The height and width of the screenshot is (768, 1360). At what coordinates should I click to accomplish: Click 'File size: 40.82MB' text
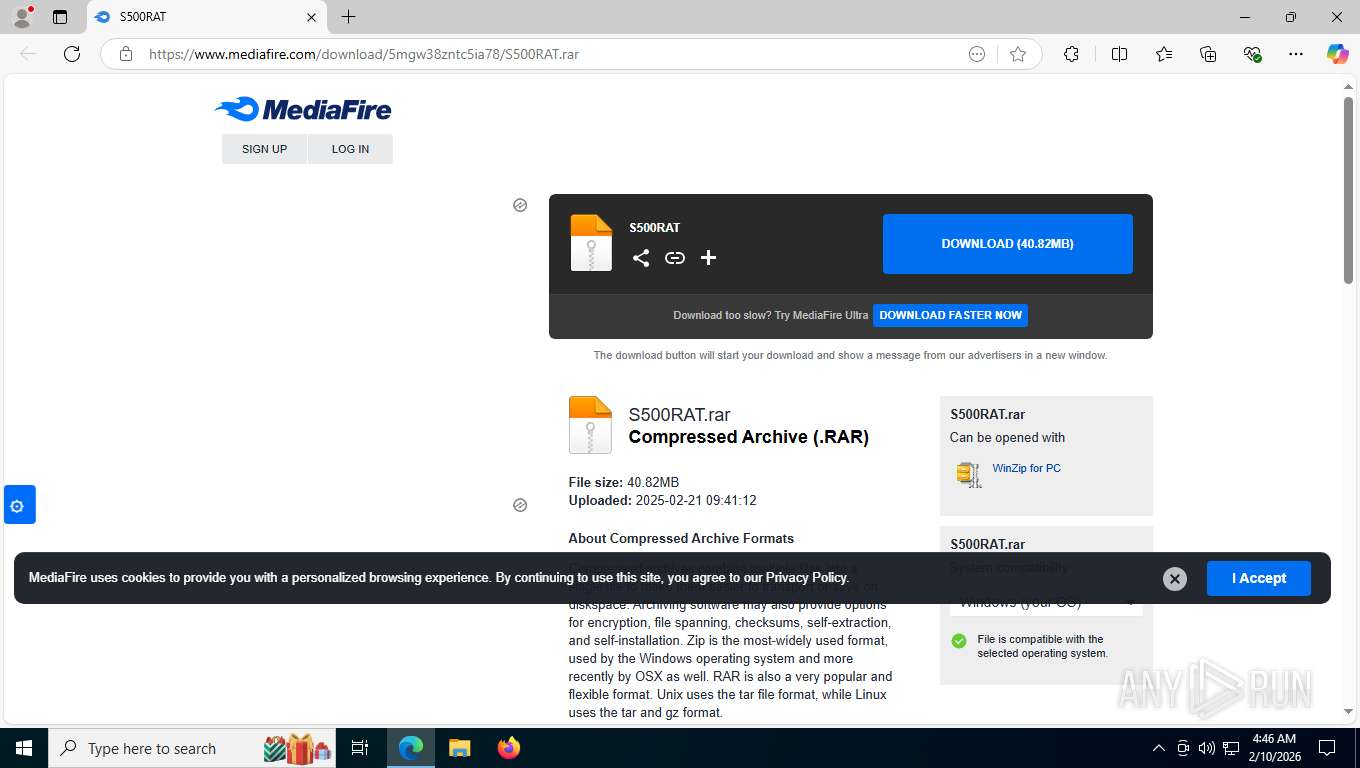[623, 482]
